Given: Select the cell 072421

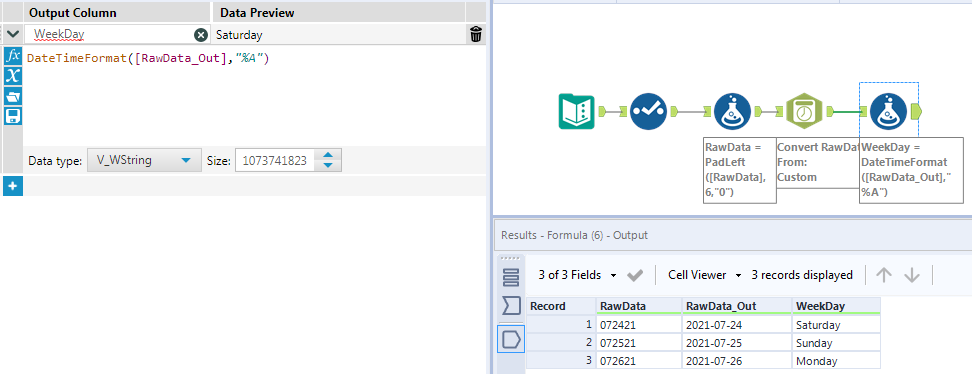Looking at the screenshot, I should (638, 325).
